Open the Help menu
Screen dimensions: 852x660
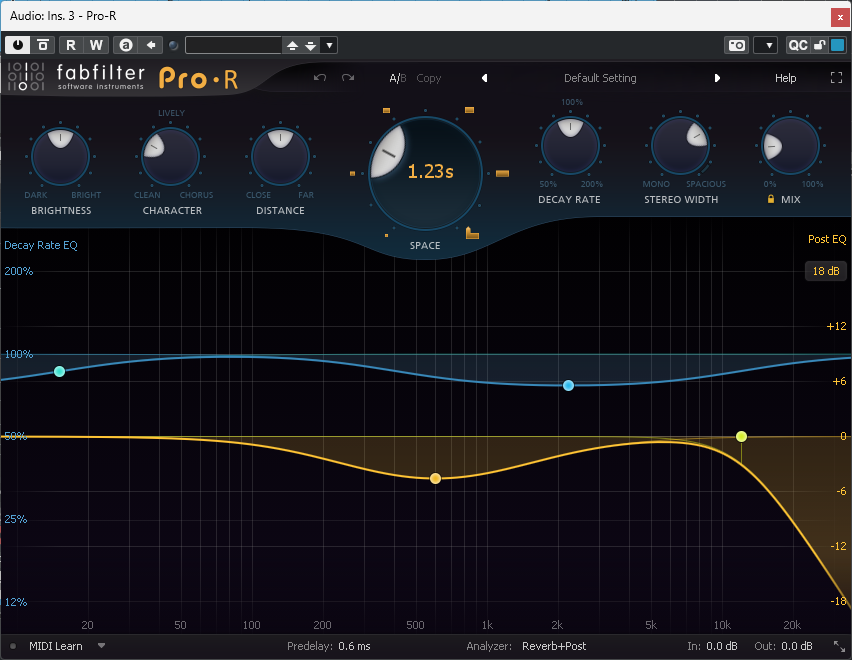click(785, 78)
